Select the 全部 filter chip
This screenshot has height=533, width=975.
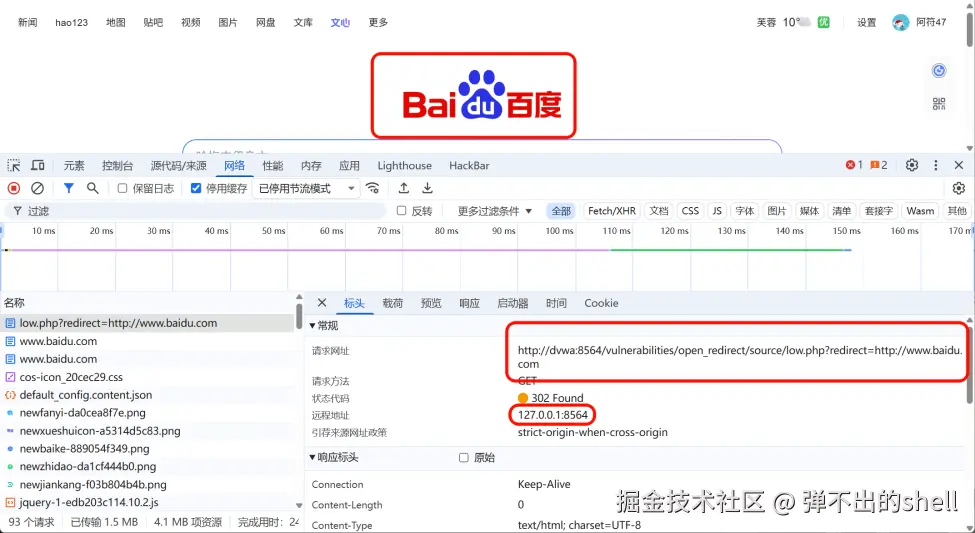click(561, 211)
